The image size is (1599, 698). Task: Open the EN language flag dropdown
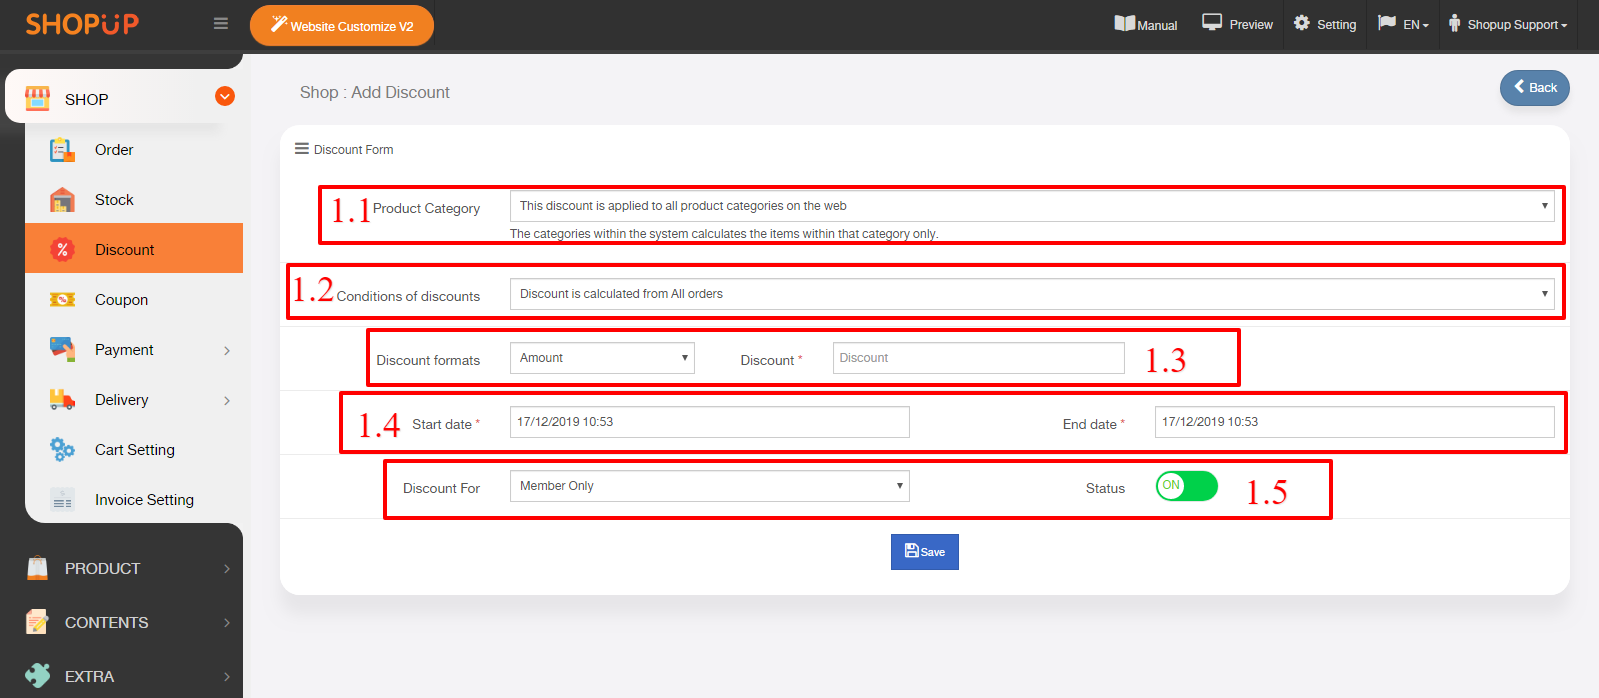point(1403,24)
